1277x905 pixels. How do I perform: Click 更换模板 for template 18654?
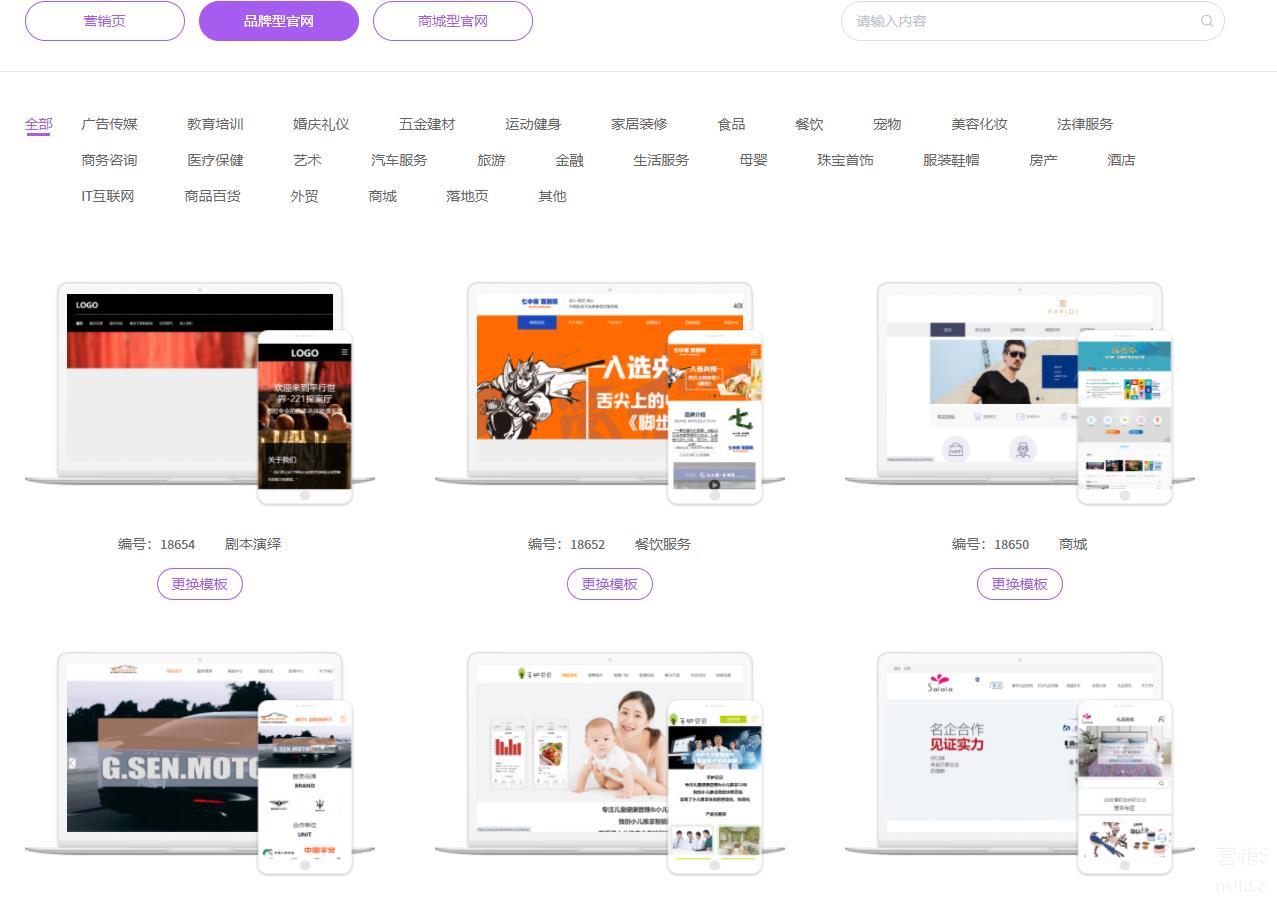pos(200,584)
